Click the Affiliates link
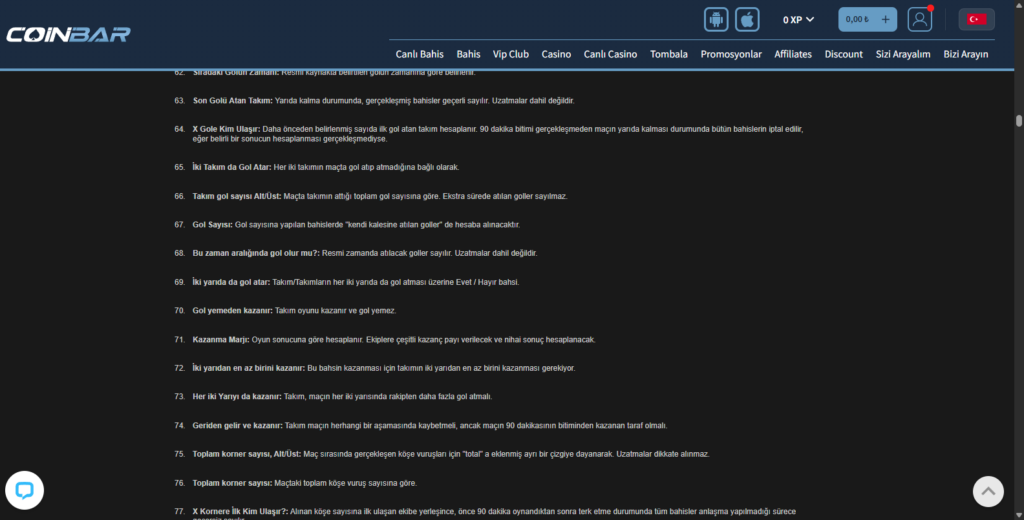The image size is (1024, 520). point(793,54)
